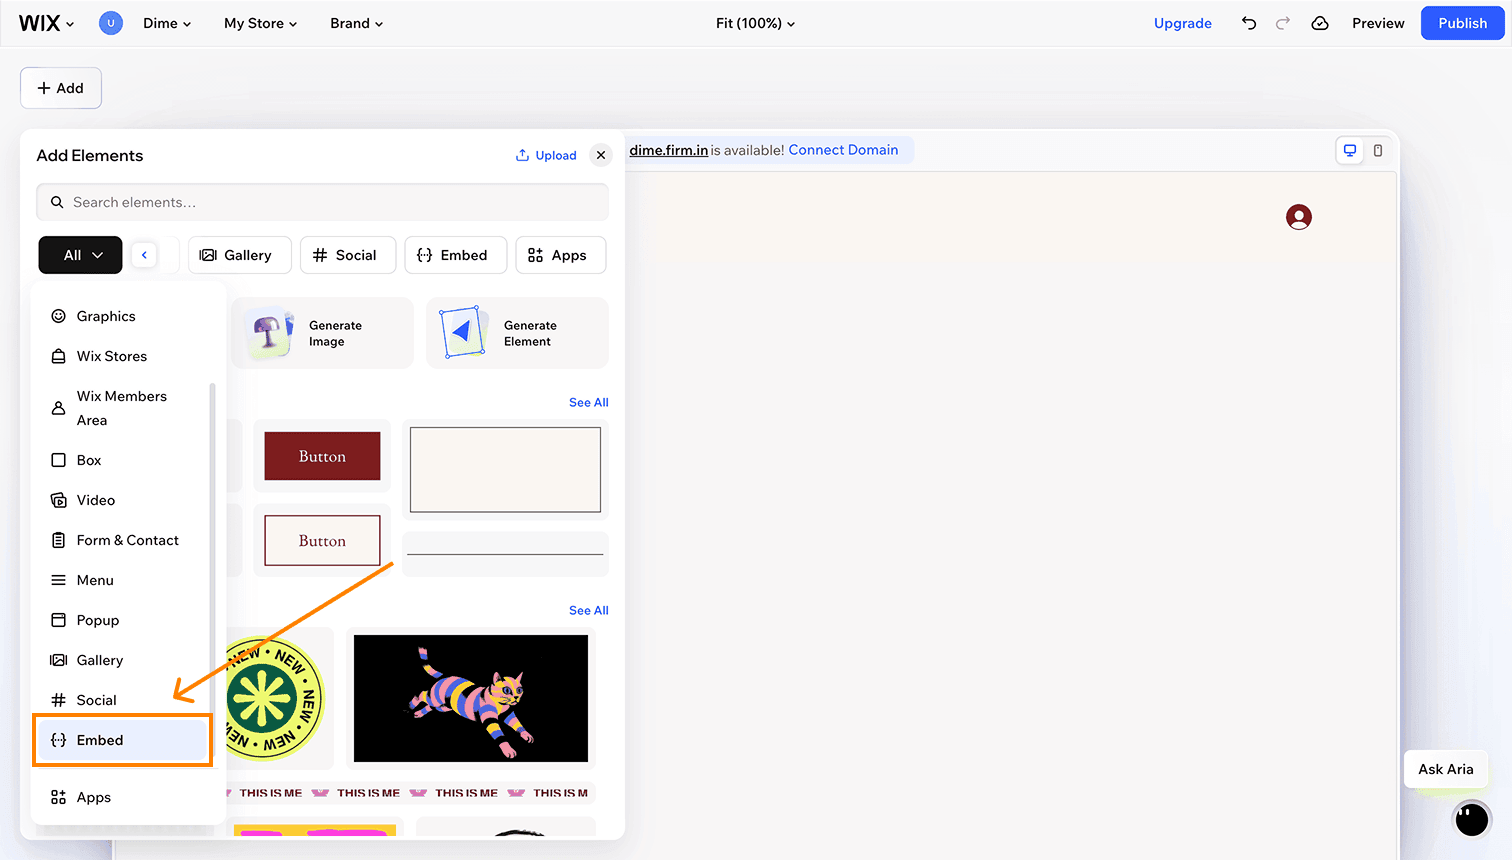Screen dimensions: 1512x860
Task: Click the category scroll-left chevron
Action: [144, 255]
